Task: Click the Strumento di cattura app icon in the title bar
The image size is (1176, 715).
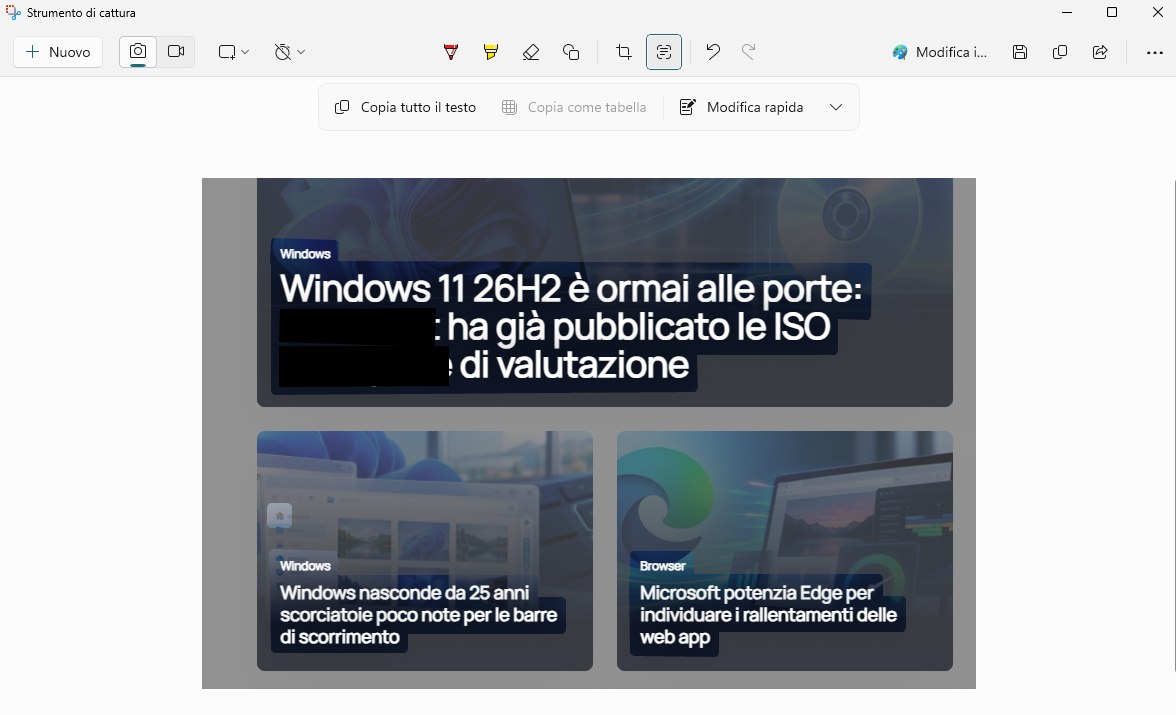Action: click(x=13, y=13)
